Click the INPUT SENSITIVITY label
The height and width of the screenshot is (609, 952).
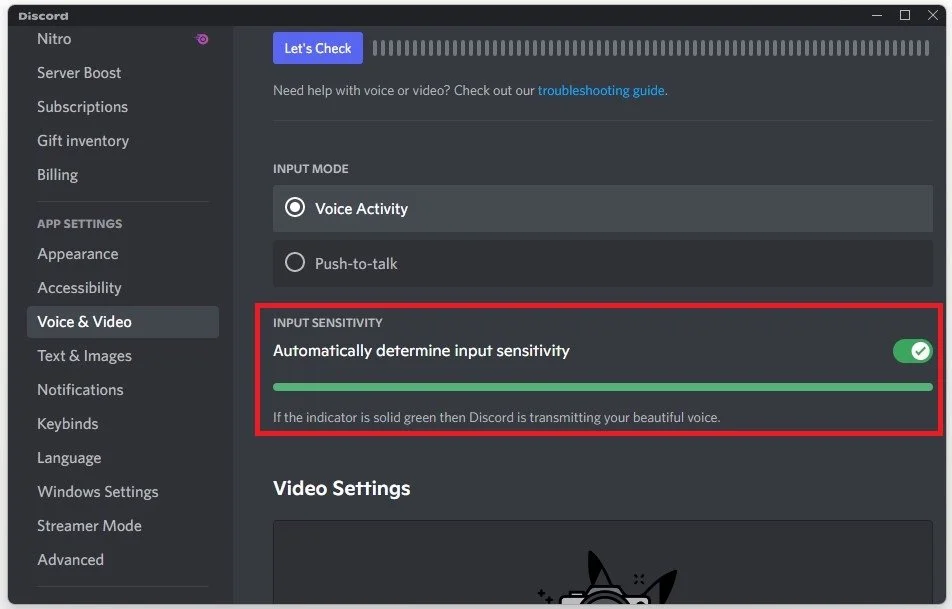[x=327, y=323]
